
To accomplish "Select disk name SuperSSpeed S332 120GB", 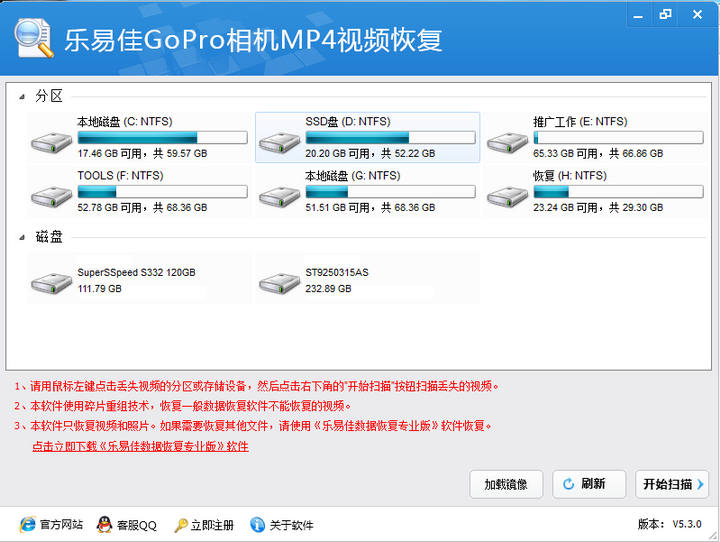I will tap(136, 272).
